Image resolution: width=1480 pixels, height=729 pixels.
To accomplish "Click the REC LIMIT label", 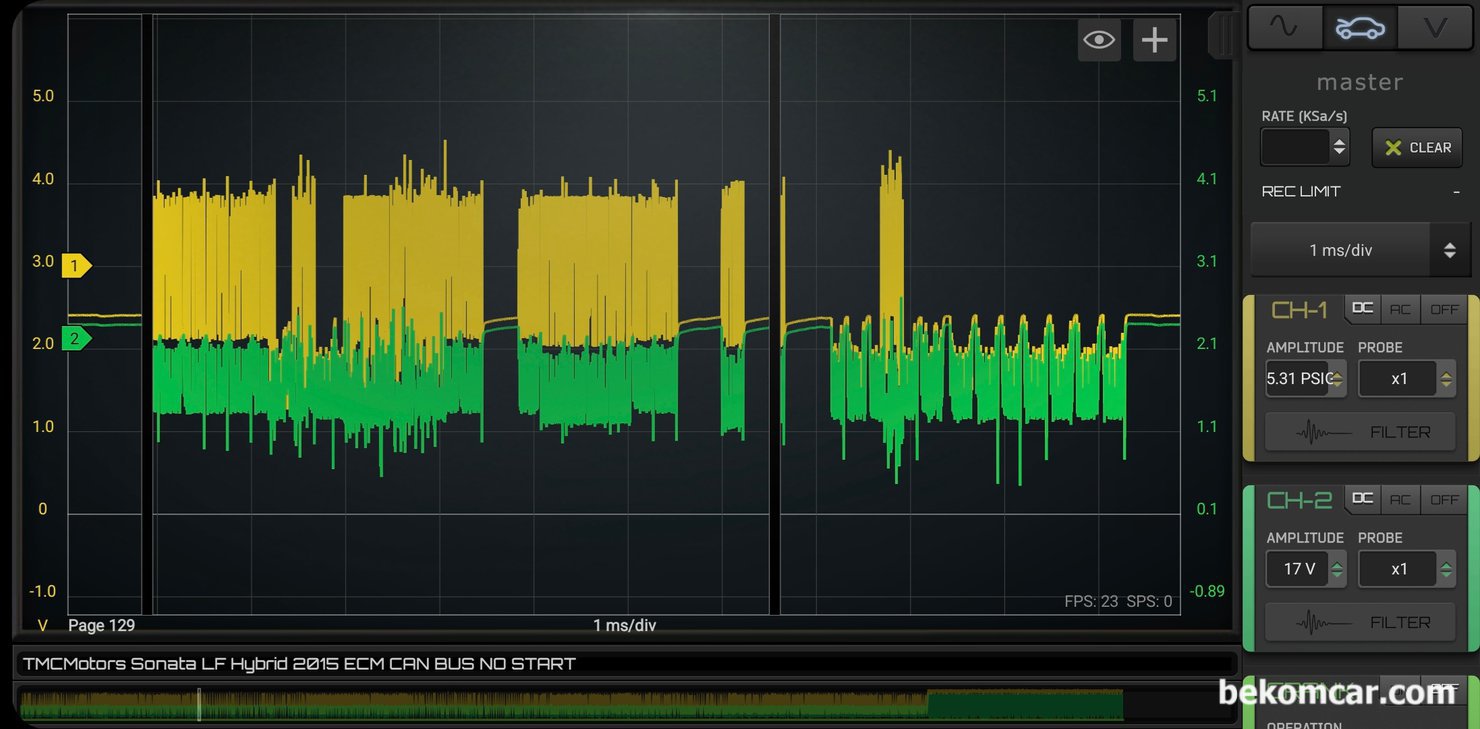I will (1301, 191).
